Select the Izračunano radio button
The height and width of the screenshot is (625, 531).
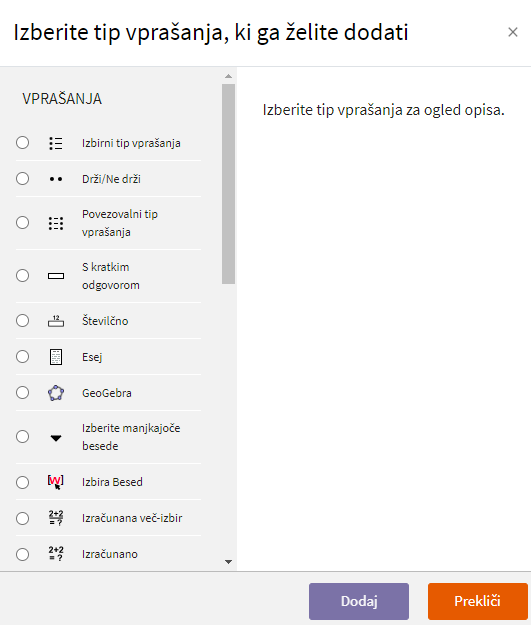22,554
